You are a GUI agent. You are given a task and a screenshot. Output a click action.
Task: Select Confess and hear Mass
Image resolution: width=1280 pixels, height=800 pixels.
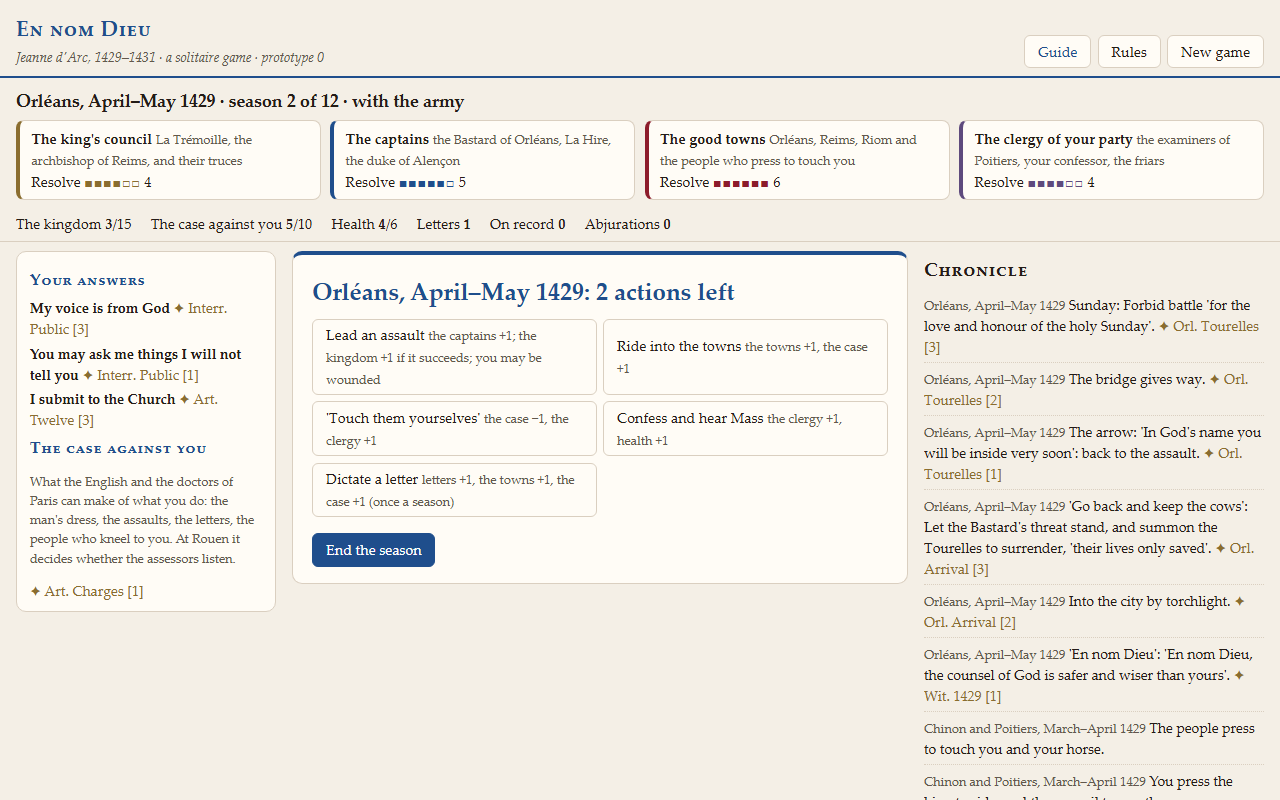click(745, 429)
